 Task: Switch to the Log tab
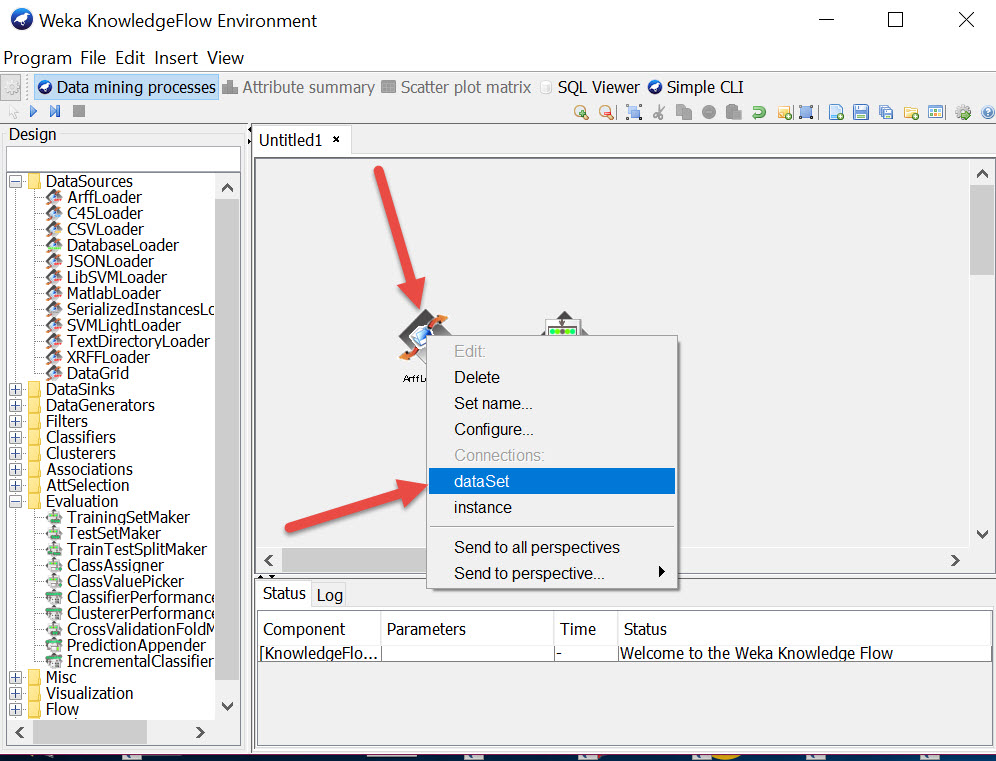(329, 595)
